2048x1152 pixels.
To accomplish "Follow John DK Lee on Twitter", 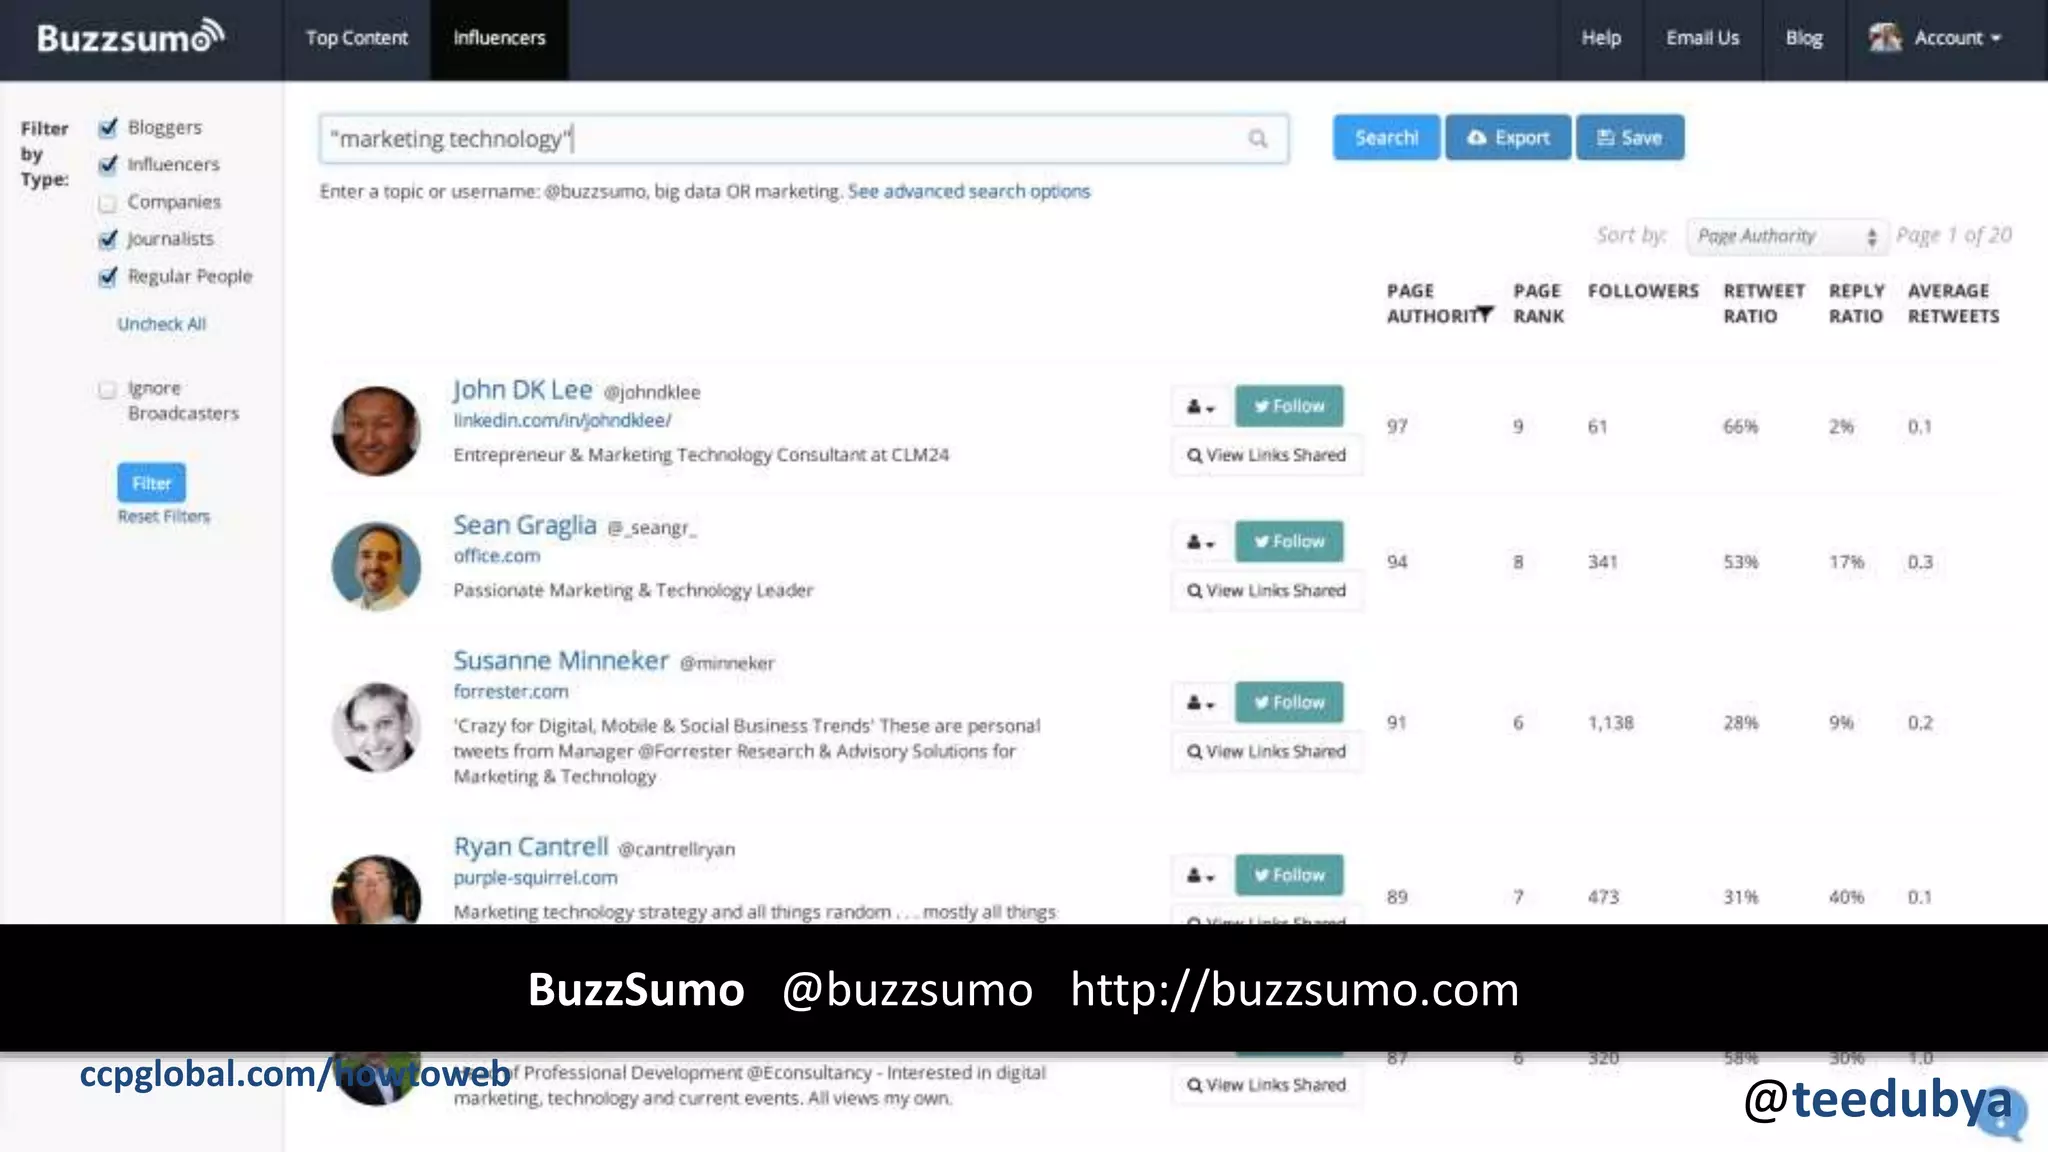I will [1289, 407].
